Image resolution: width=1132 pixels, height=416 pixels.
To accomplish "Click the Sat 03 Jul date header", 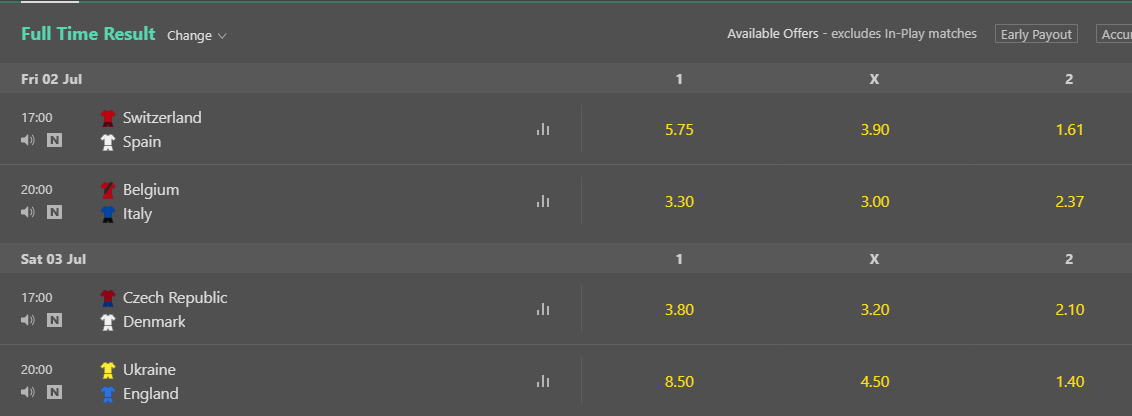I will (x=54, y=259).
